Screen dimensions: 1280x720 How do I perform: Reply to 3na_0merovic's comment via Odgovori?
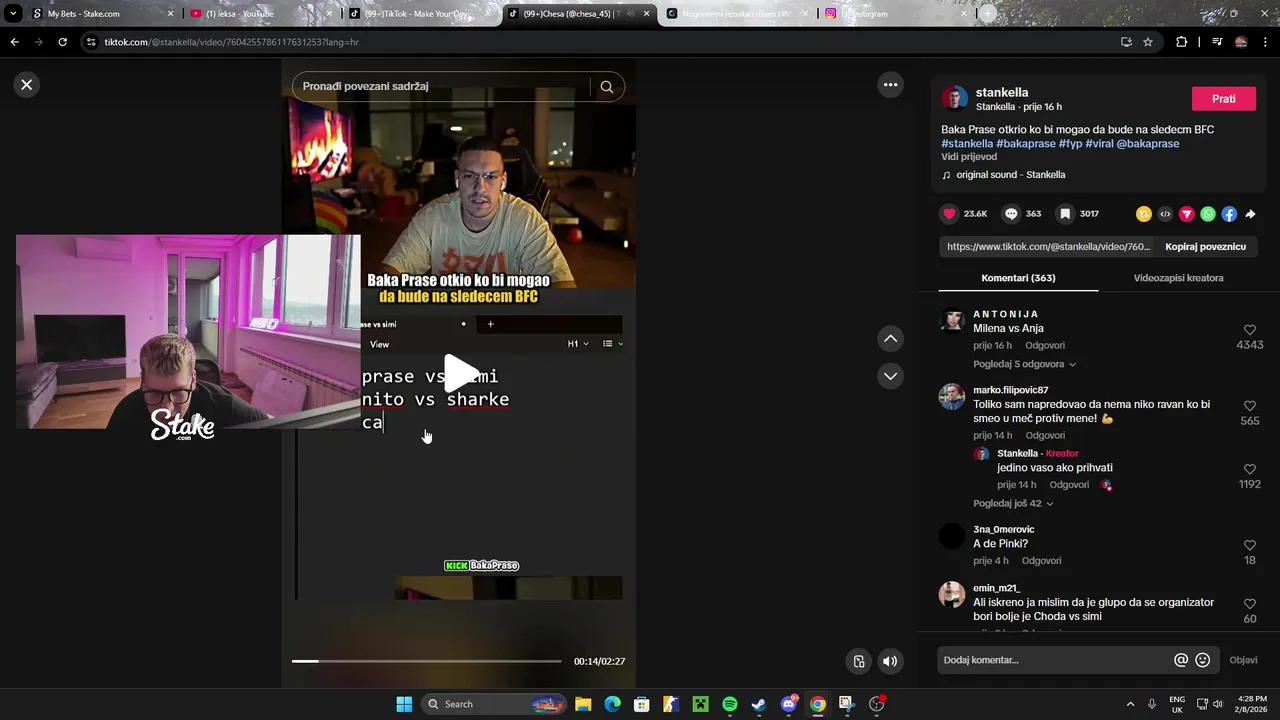click(x=1041, y=561)
